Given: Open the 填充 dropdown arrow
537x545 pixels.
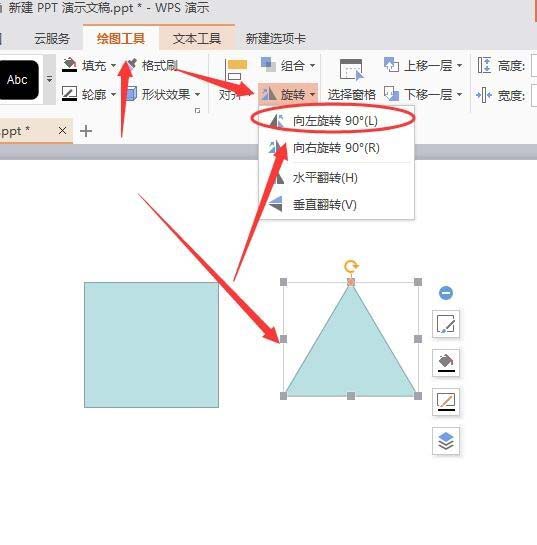Looking at the screenshot, I should click(x=113, y=65).
